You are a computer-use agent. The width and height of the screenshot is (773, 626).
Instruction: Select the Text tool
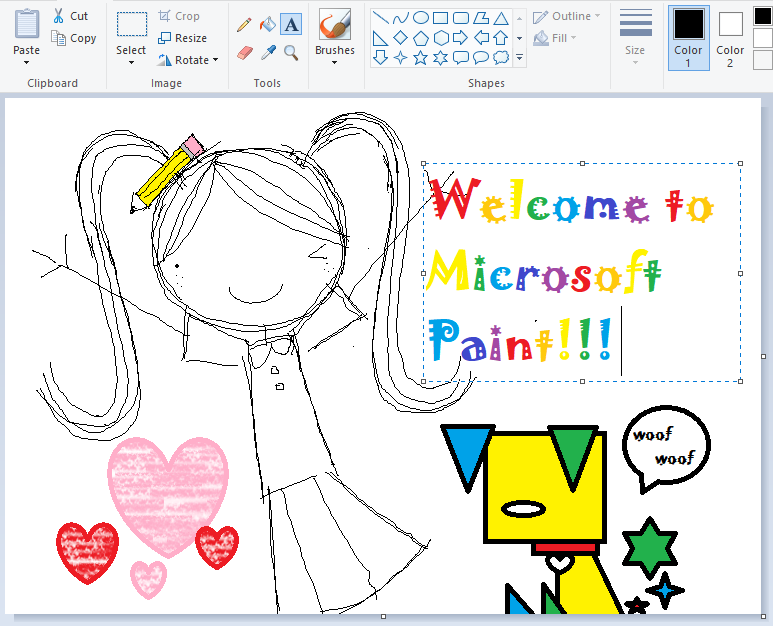291,24
